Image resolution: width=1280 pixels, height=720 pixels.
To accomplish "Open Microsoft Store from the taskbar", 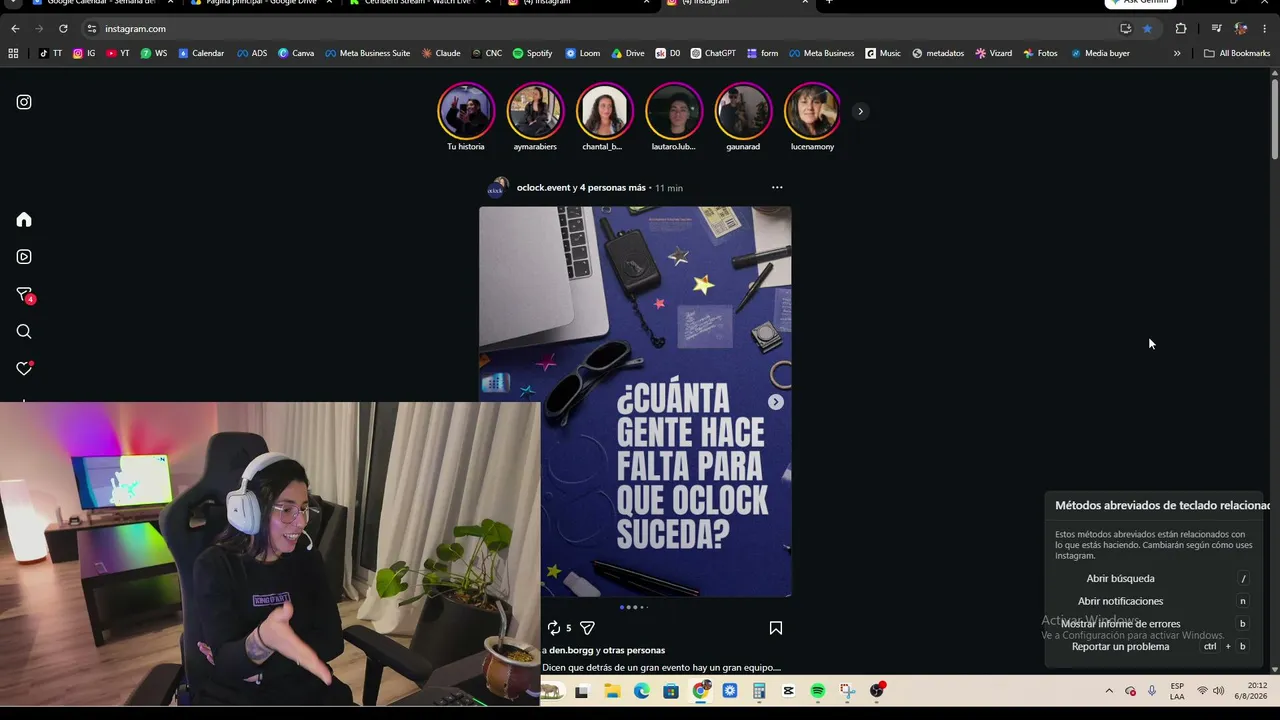I will pos(671,691).
